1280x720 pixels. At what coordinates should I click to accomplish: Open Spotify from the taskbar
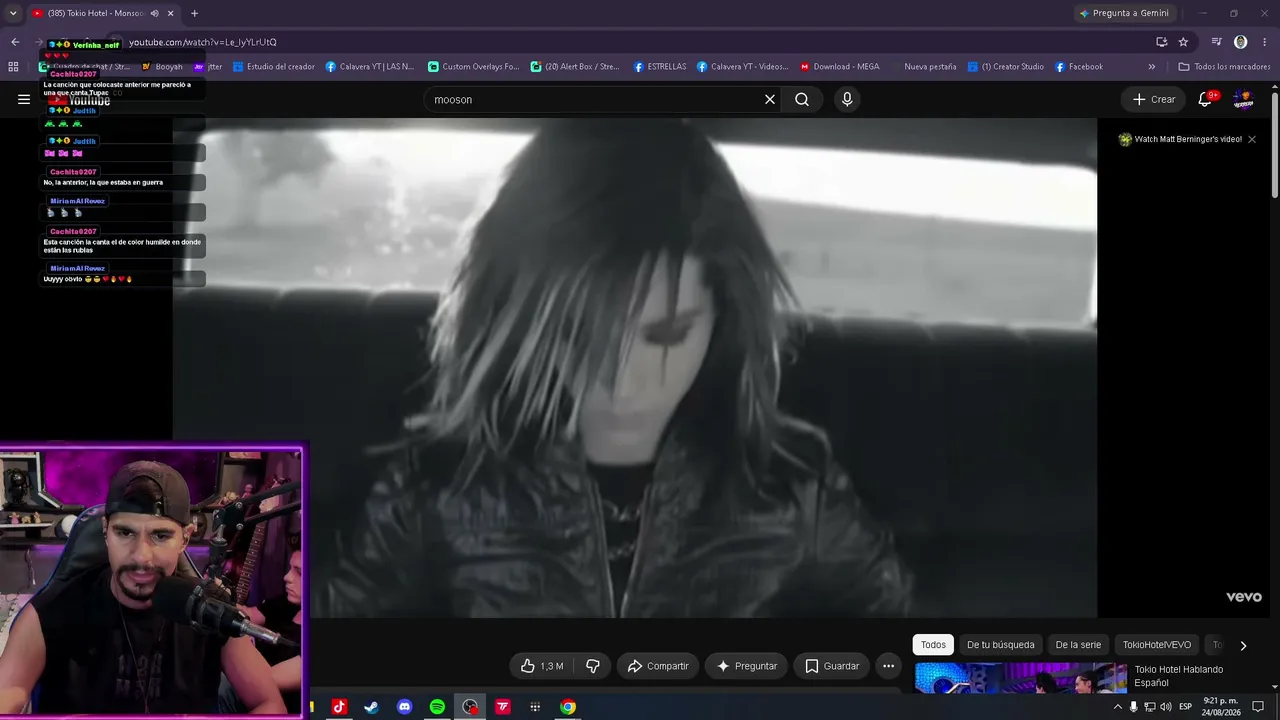(x=437, y=707)
